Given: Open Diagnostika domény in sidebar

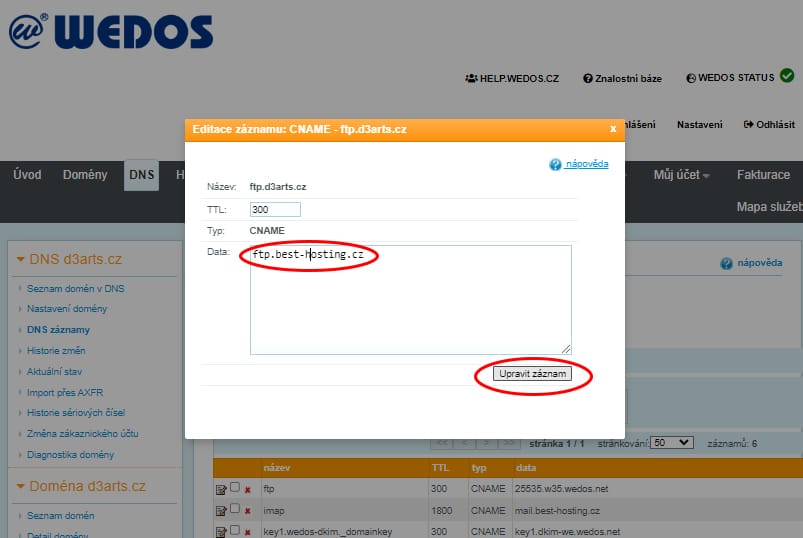Looking at the screenshot, I should coord(71,455).
